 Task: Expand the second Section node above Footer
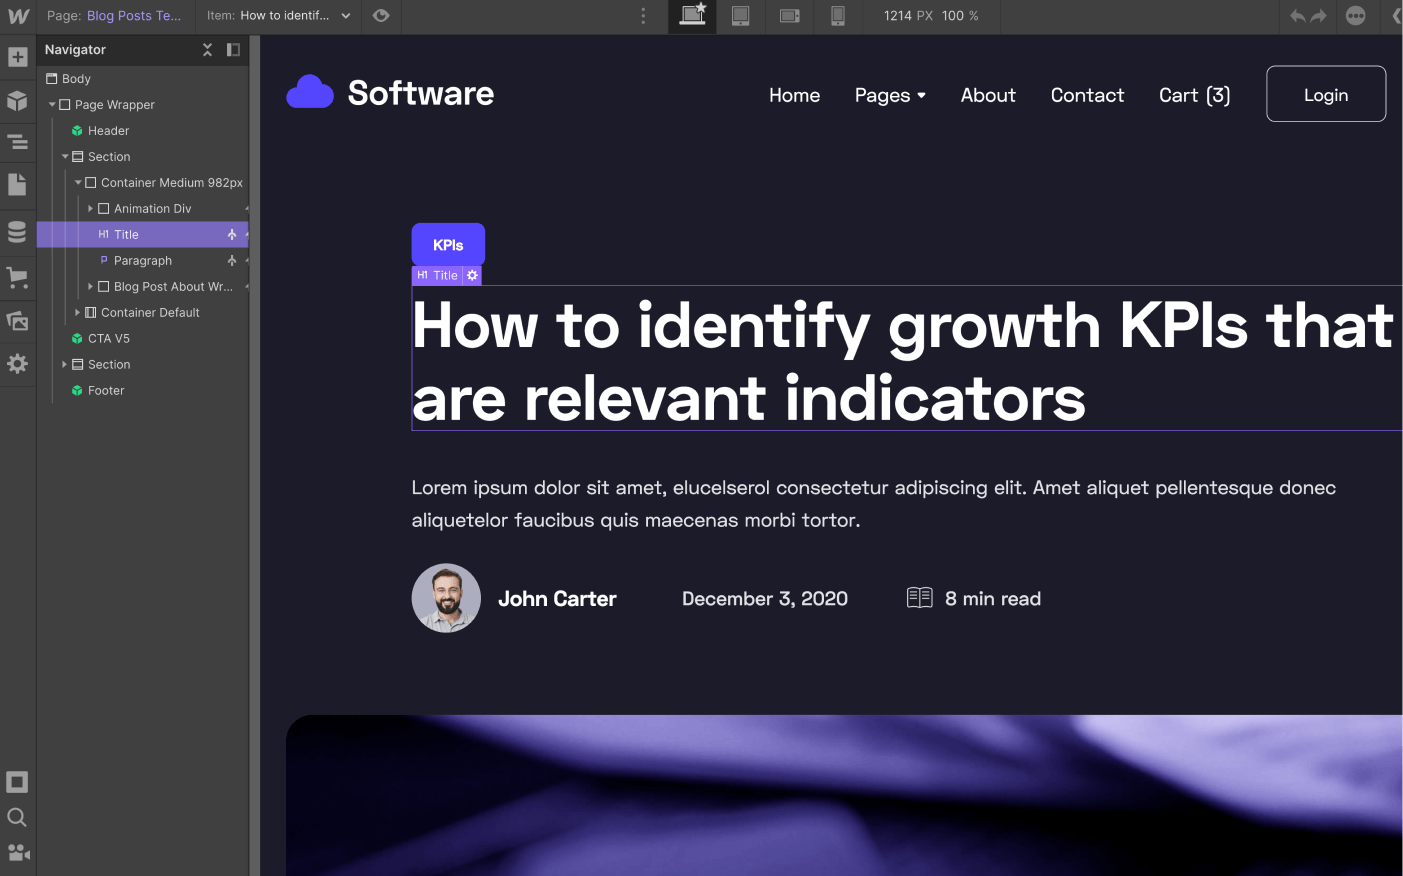pos(65,365)
